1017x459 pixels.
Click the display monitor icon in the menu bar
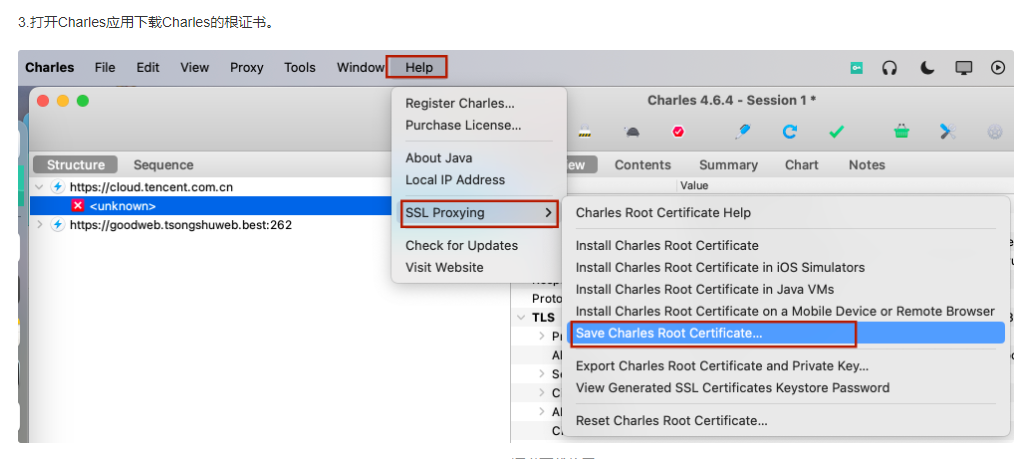tap(964, 67)
